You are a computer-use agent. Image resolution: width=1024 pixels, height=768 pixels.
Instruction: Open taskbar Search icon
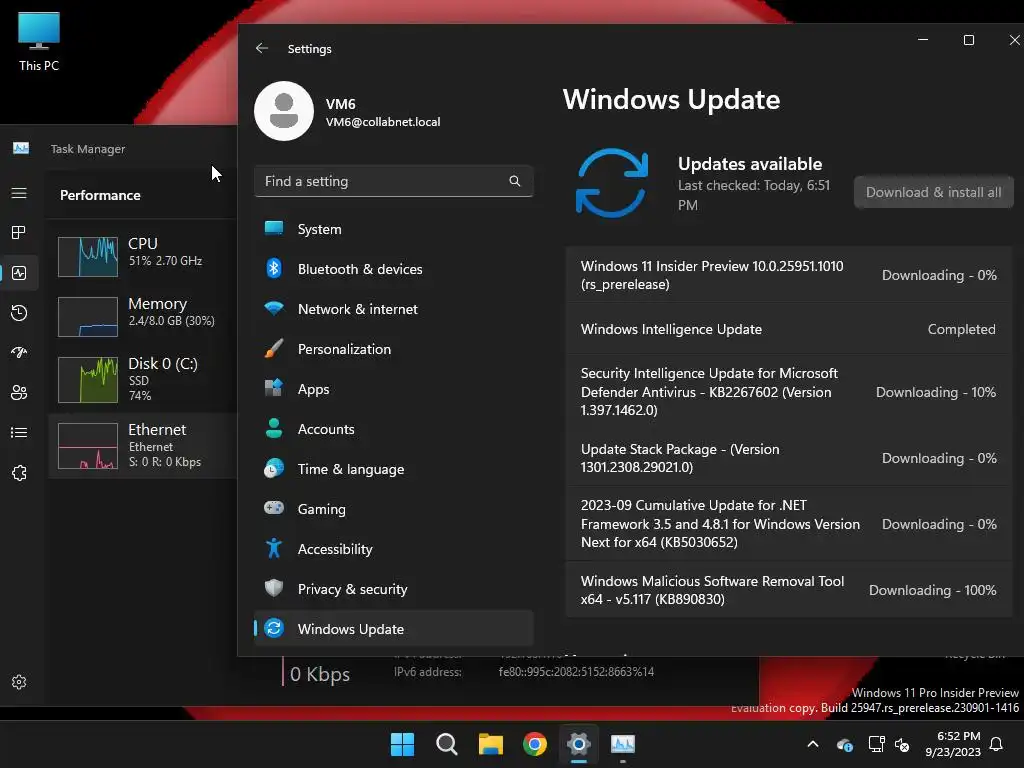[x=447, y=744]
